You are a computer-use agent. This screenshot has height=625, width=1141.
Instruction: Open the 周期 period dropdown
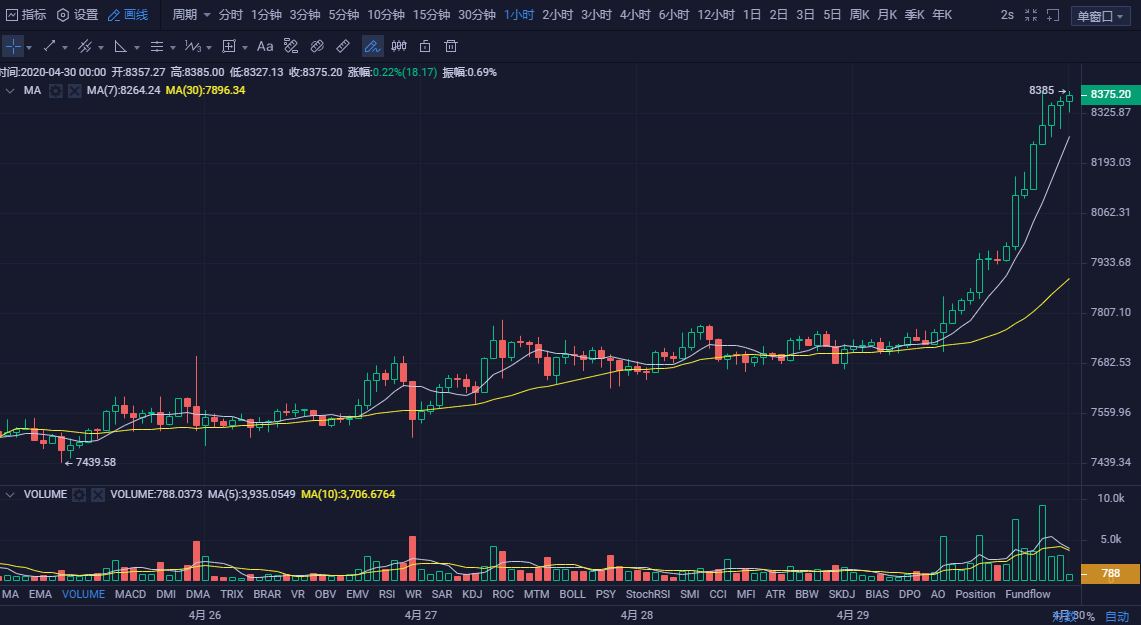[x=191, y=15]
